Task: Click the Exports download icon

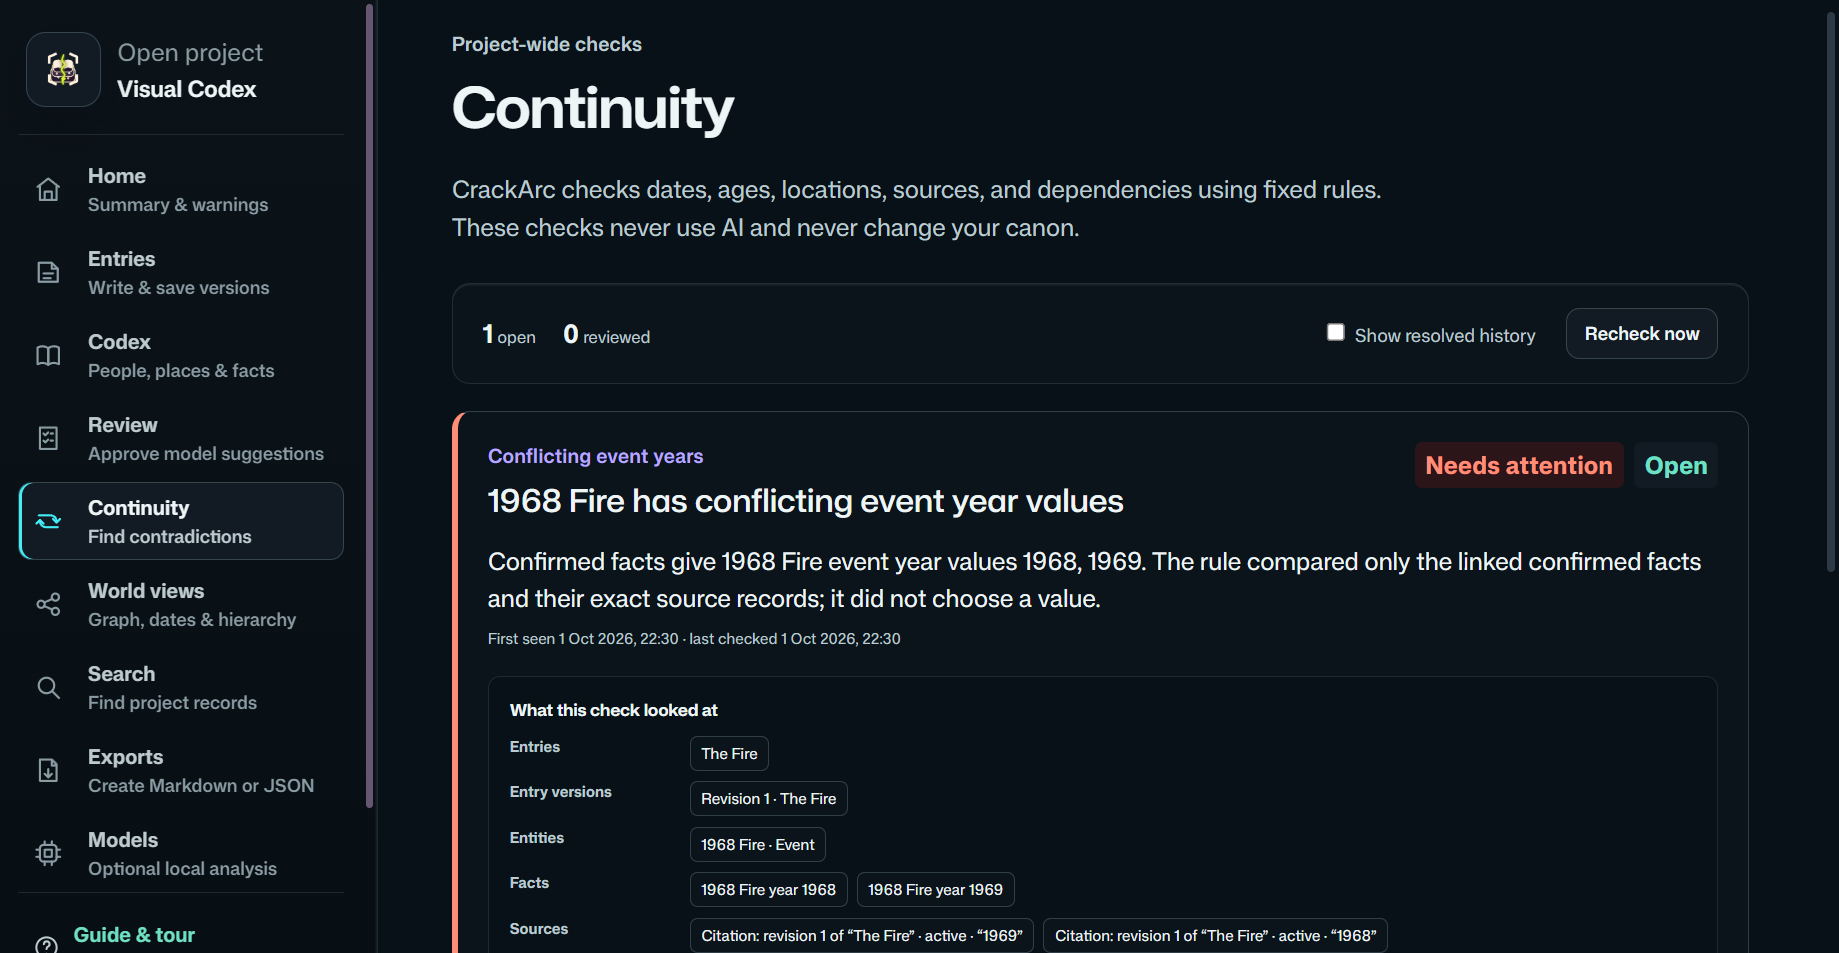Action: [48, 770]
